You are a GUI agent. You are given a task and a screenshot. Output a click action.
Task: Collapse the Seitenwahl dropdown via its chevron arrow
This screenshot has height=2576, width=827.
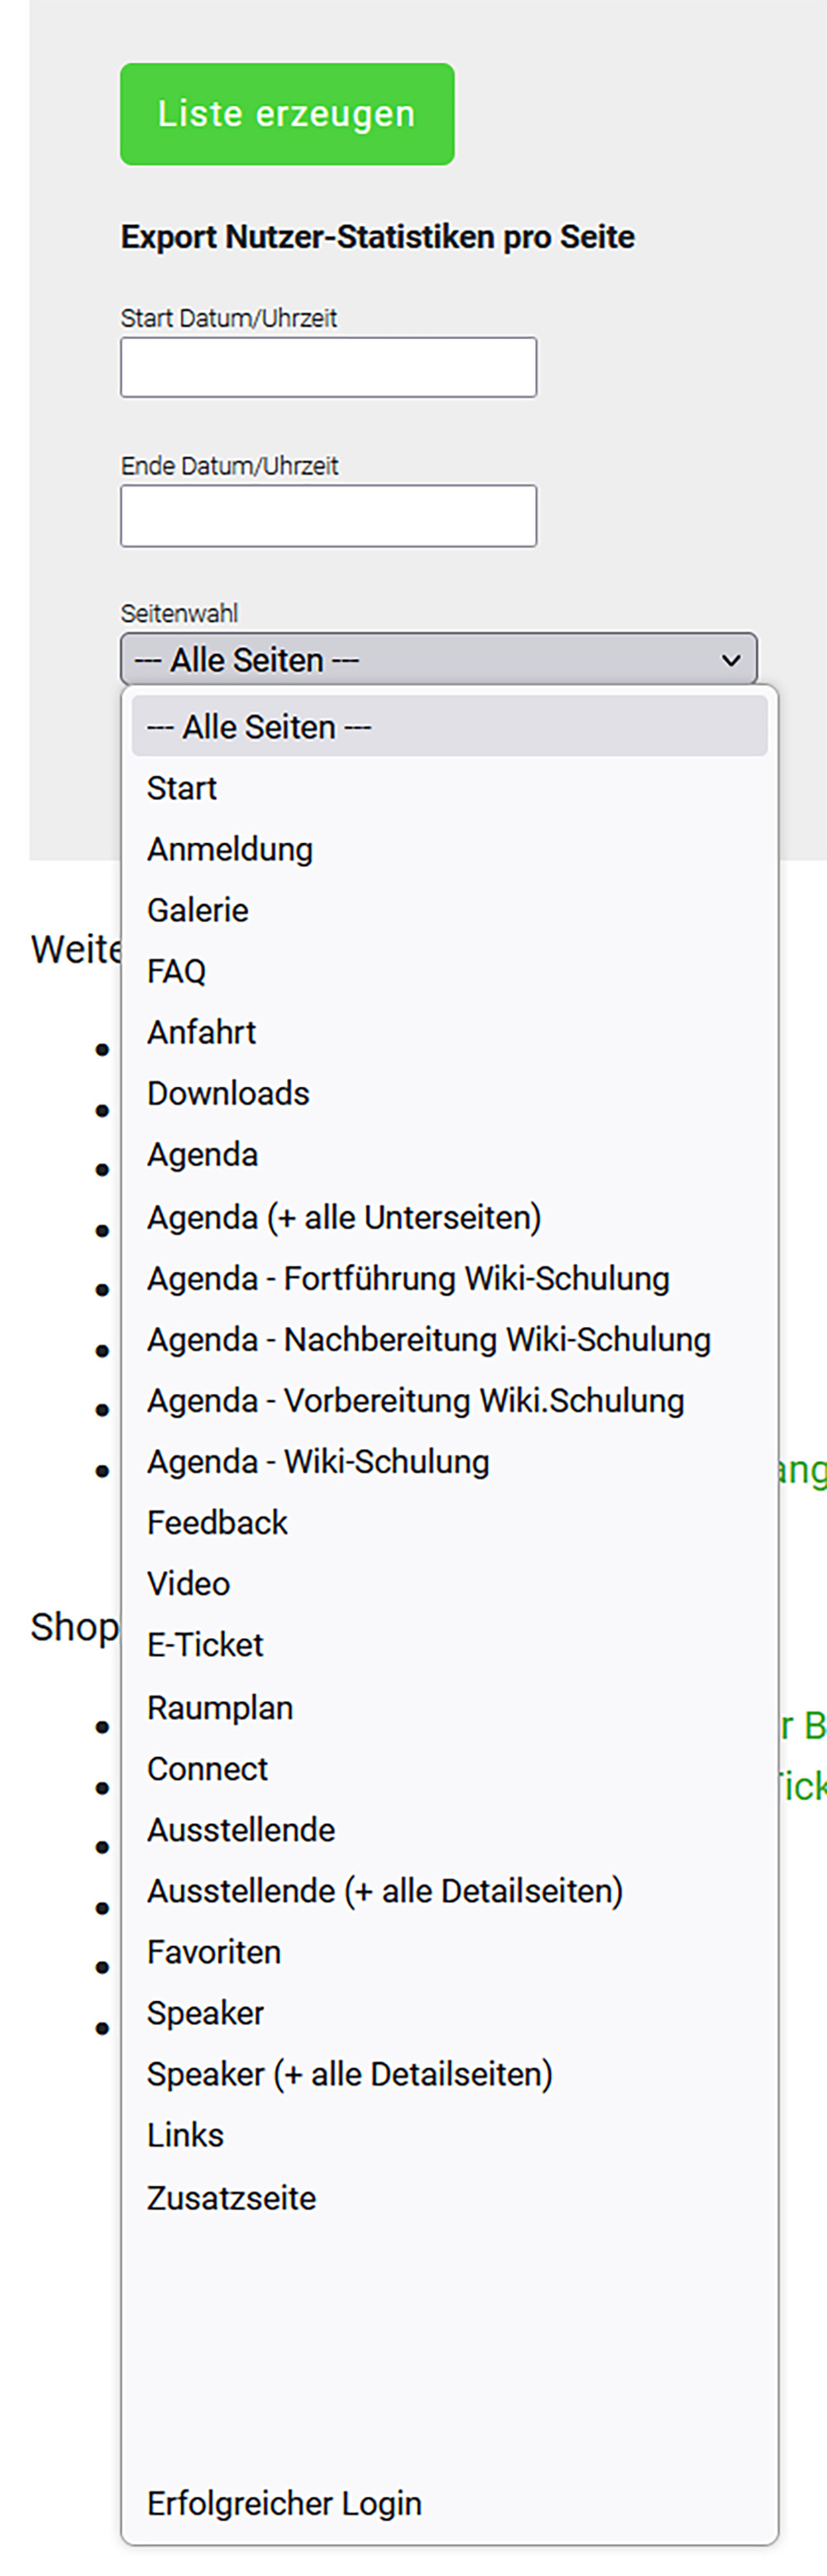[x=731, y=660]
